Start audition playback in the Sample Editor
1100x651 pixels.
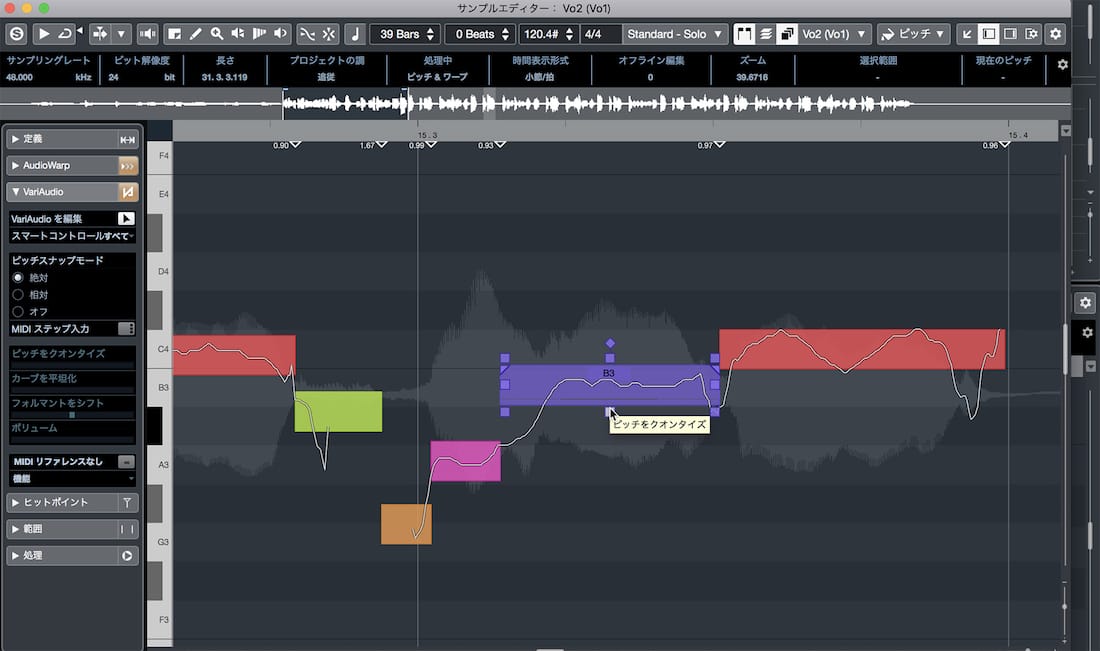pos(43,34)
